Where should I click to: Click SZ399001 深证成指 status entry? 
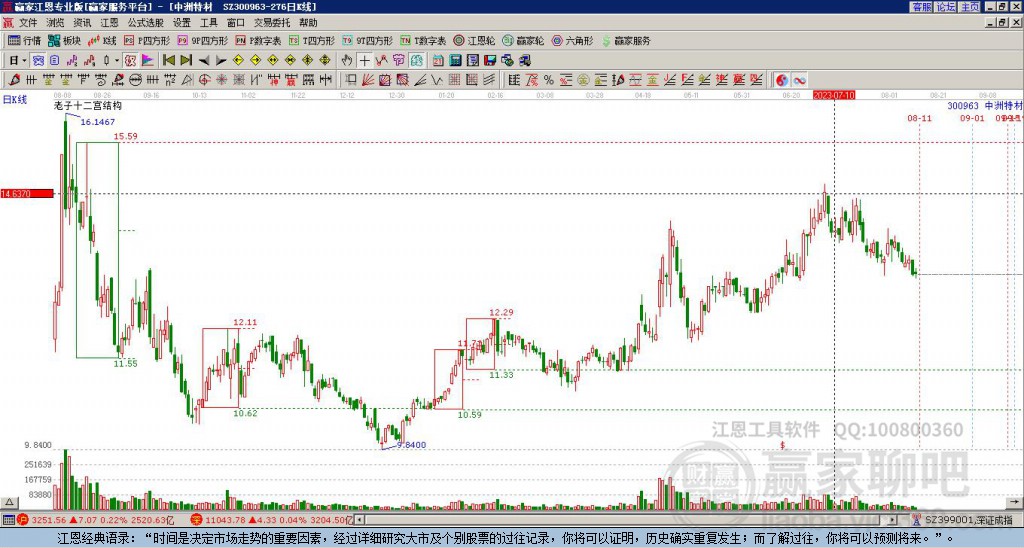pyautogui.click(x=968, y=520)
